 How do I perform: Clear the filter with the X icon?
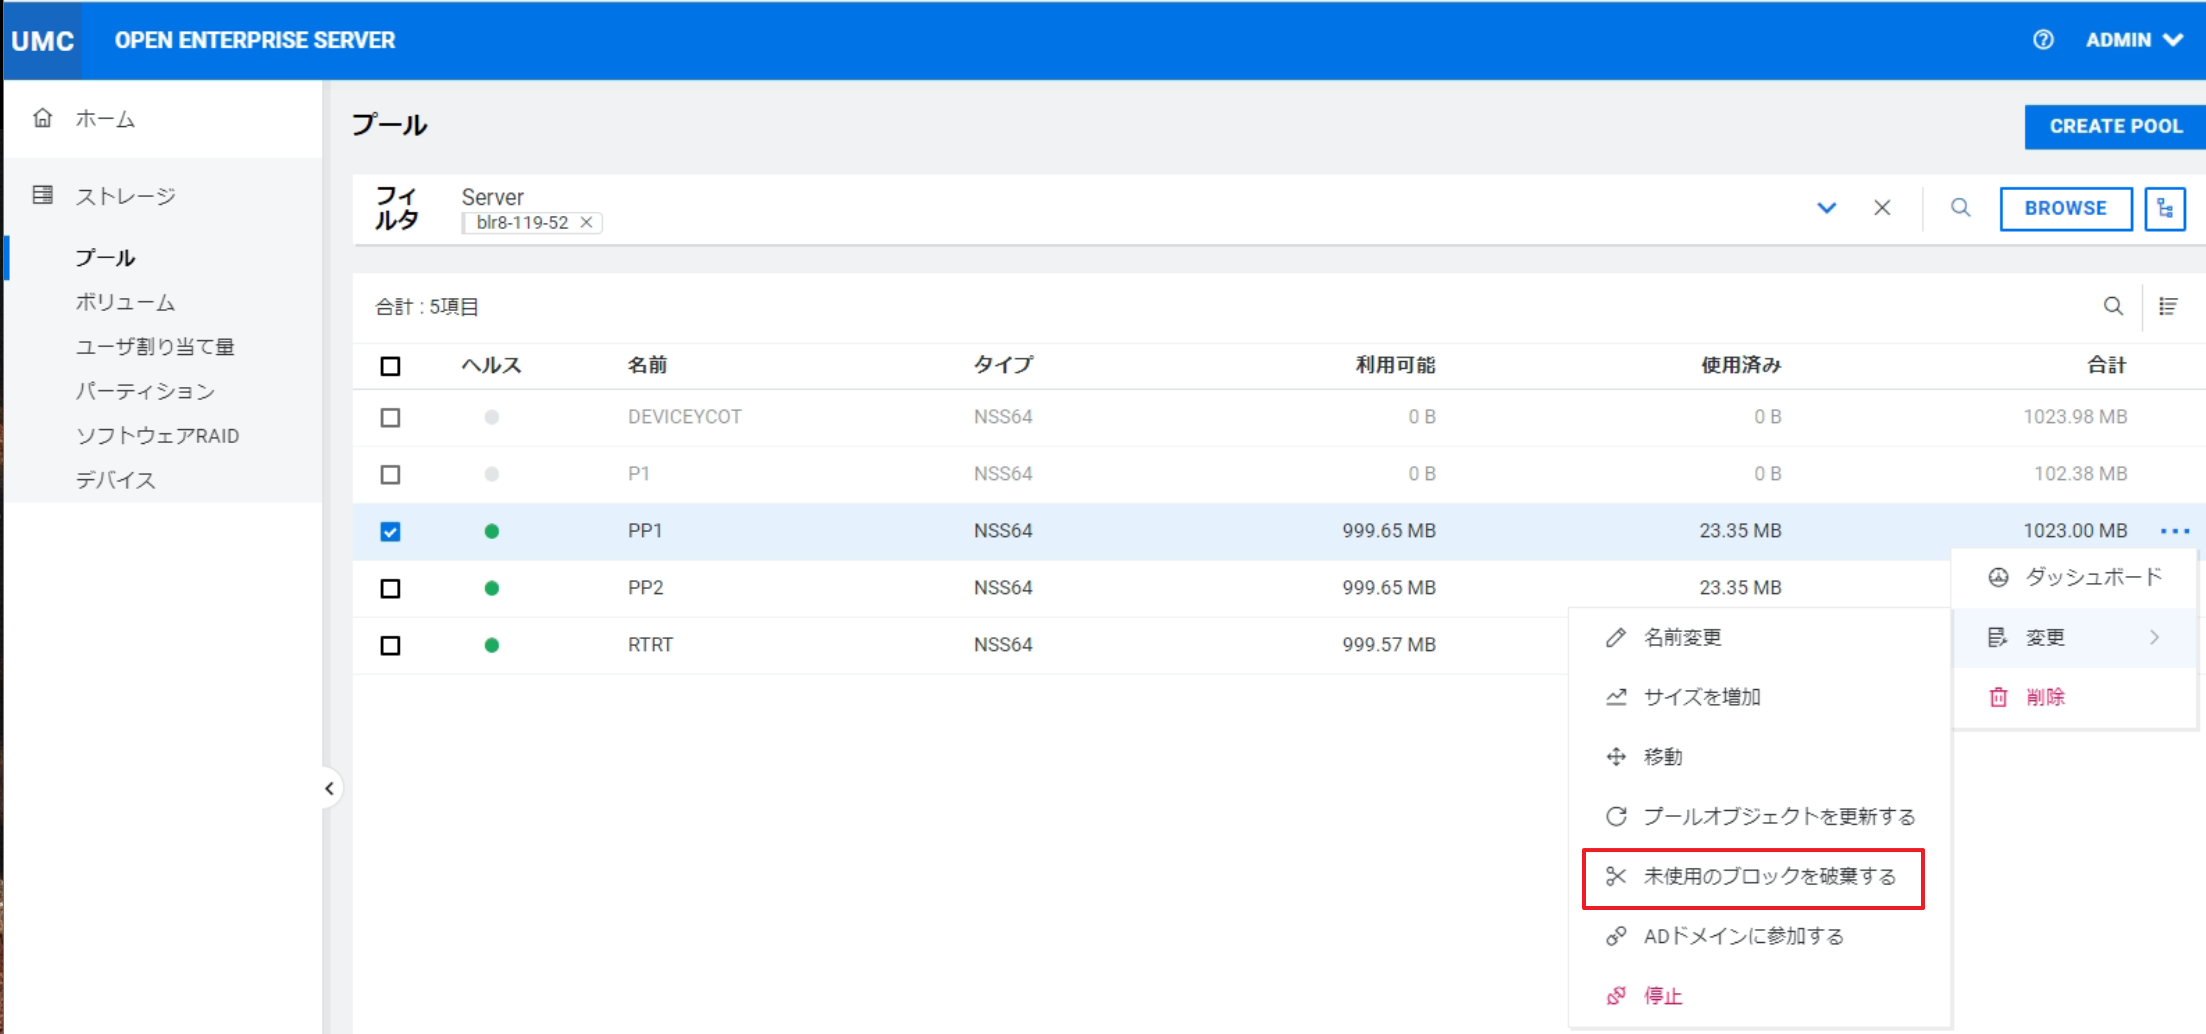pyautogui.click(x=1881, y=208)
